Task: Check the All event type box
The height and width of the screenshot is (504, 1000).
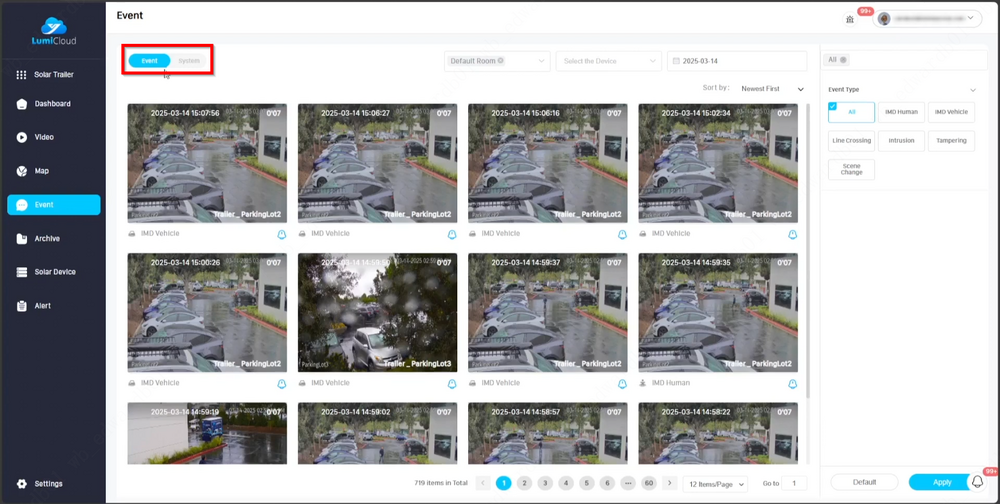Action: [x=851, y=112]
